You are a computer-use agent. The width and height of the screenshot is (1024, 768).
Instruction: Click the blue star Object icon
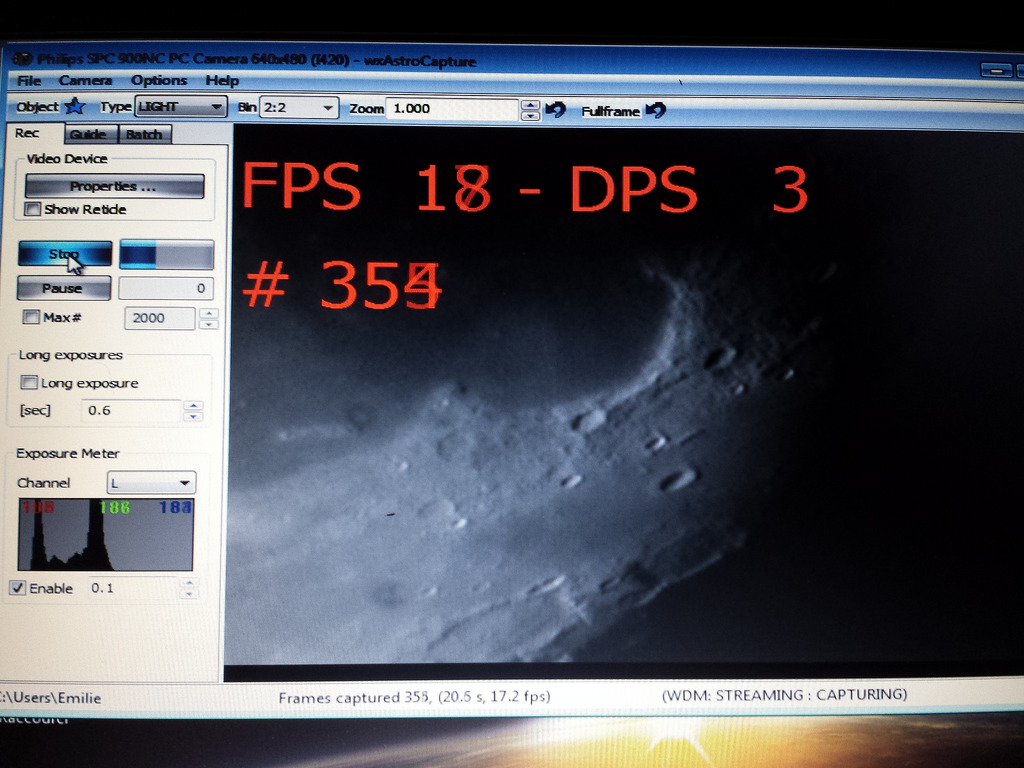click(x=74, y=106)
